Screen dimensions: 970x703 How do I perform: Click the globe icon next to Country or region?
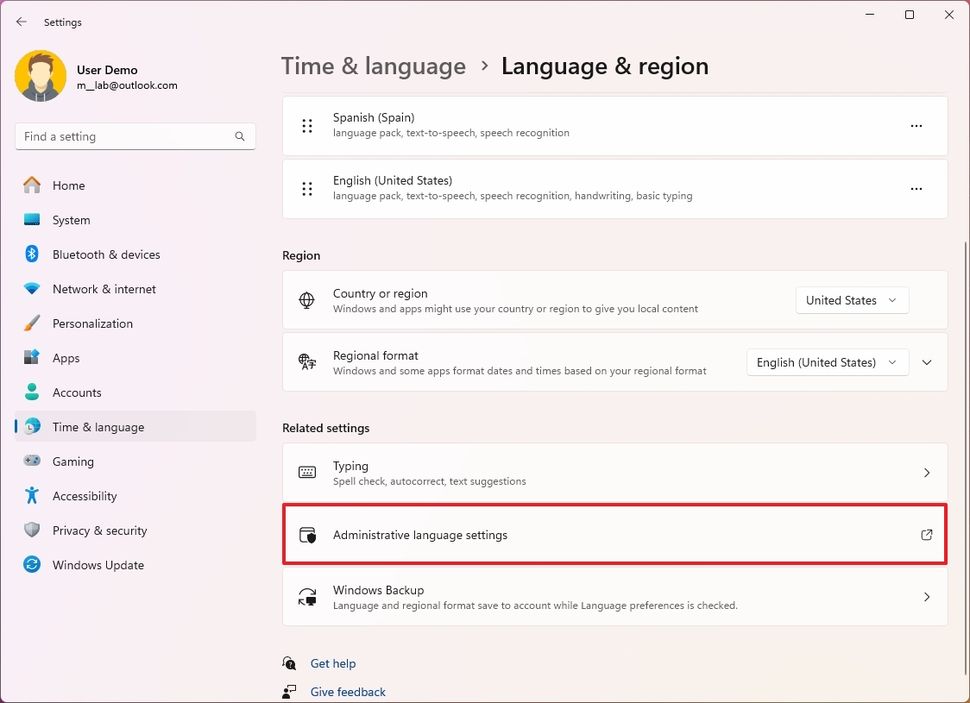point(307,300)
